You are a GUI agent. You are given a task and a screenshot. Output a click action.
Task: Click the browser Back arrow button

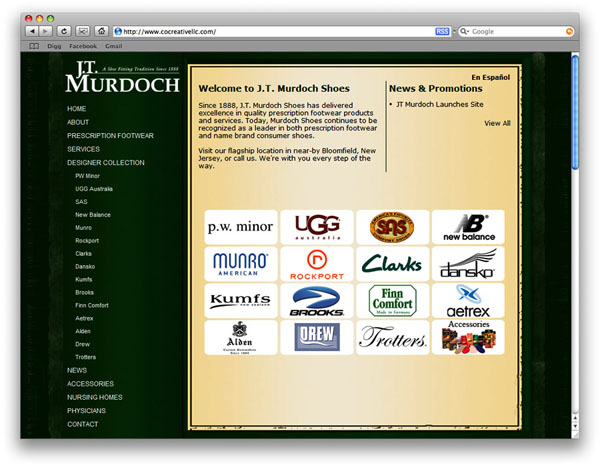pyautogui.click(x=32, y=31)
